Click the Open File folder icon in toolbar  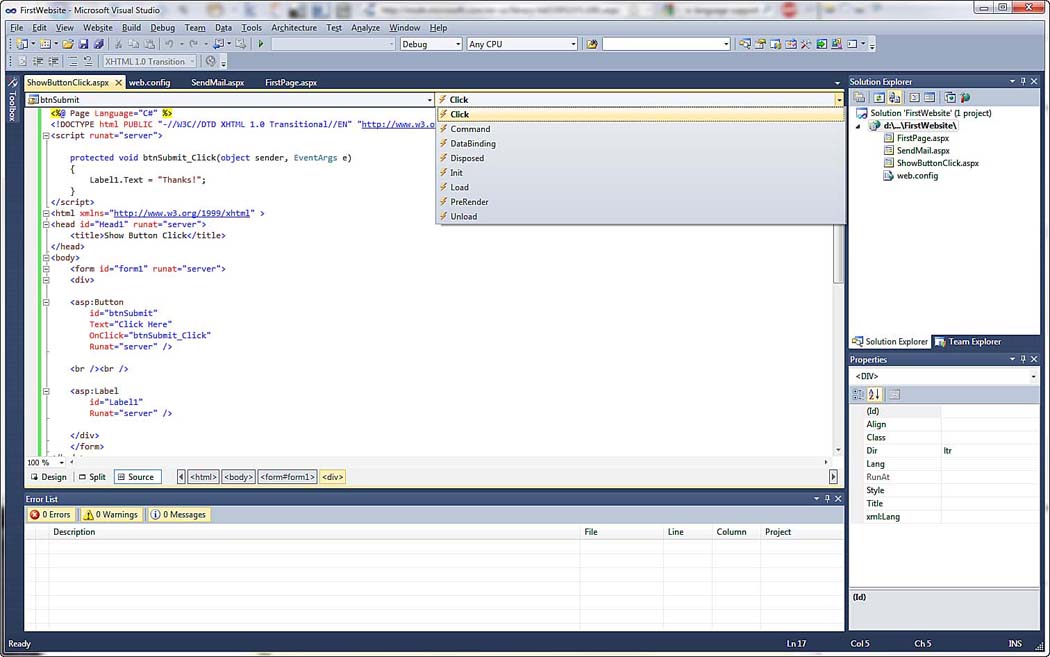coord(68,44)
